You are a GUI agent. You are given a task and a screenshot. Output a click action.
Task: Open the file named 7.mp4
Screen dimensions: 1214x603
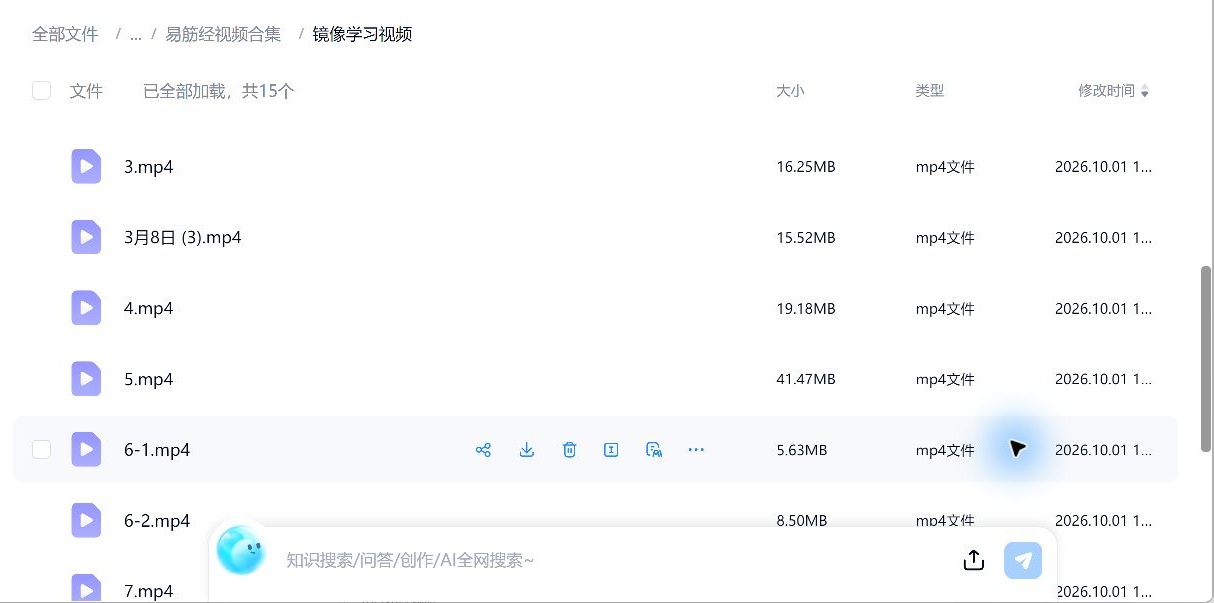[x=148, y=591]
